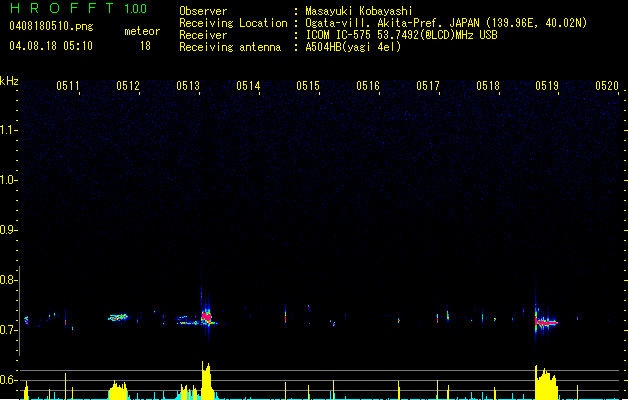629x400 pixels.
Task: Click the 0.6 kHz axis label
Action: tap(7, 380)
